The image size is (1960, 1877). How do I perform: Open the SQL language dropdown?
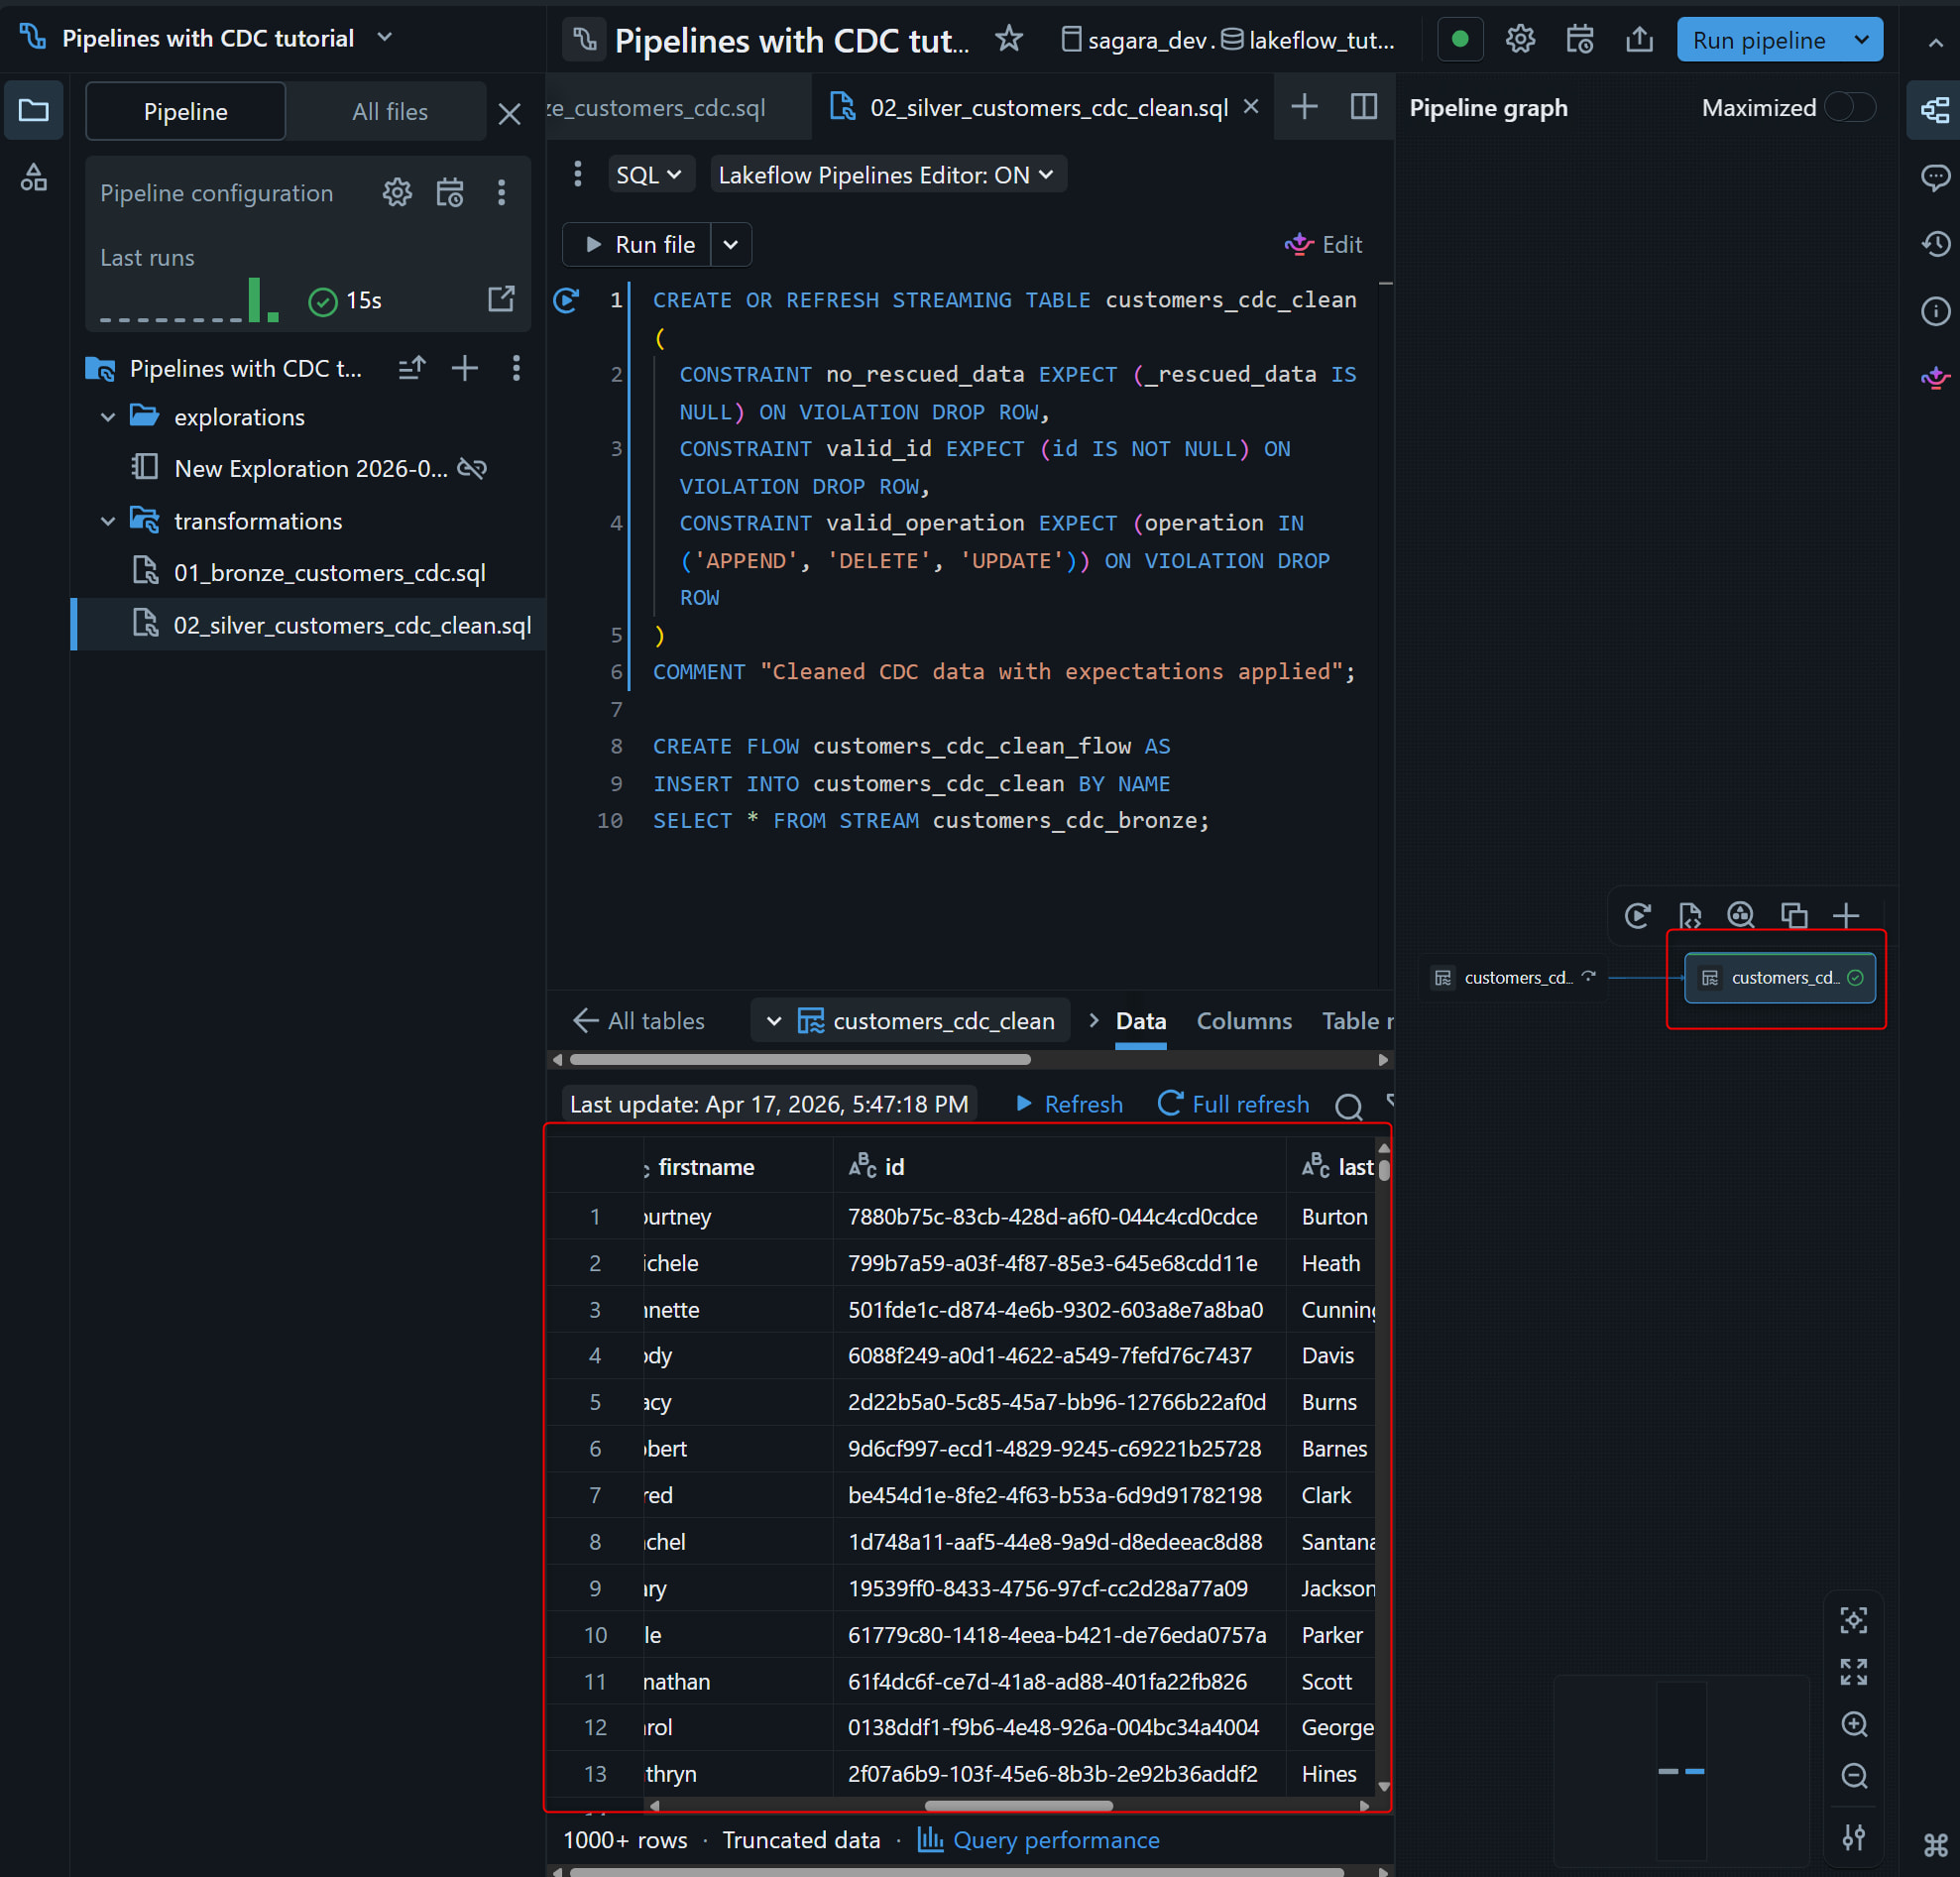click(648, 175)
